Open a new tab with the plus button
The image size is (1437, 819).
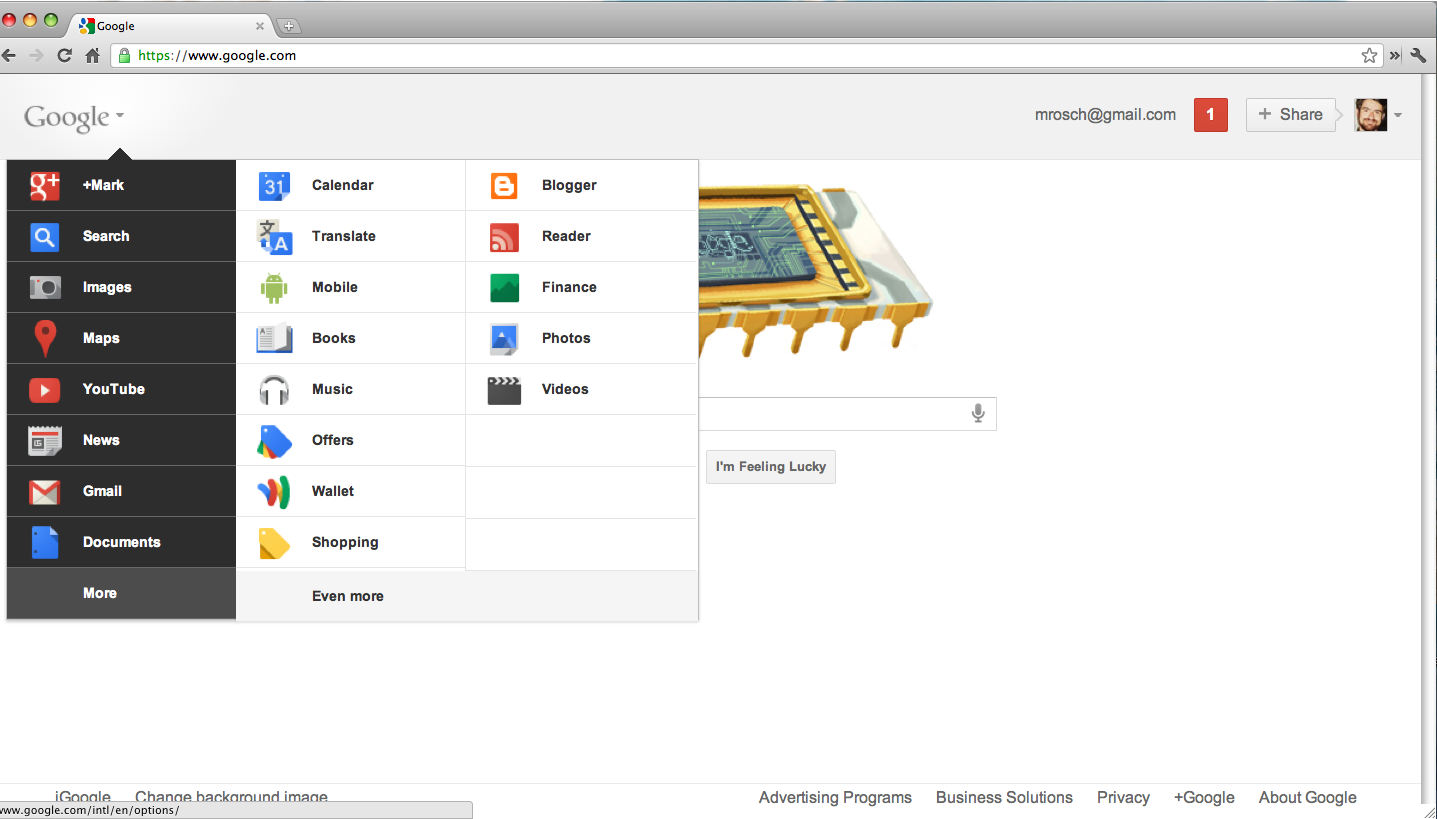pyautogui.click(x=288, y=26)
